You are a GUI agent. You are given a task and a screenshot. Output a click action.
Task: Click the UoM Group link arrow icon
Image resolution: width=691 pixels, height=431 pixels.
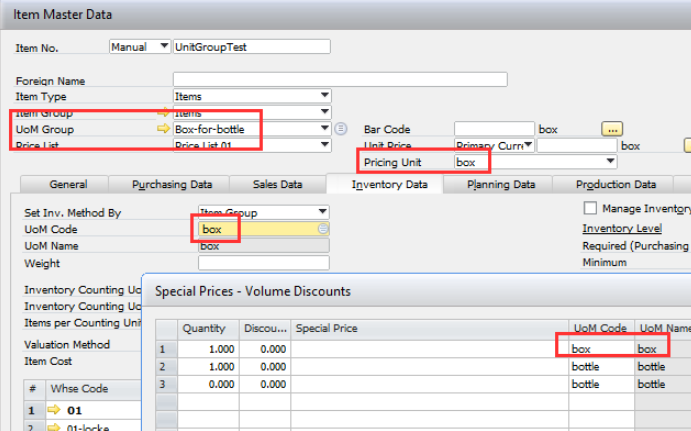point(164,129)
